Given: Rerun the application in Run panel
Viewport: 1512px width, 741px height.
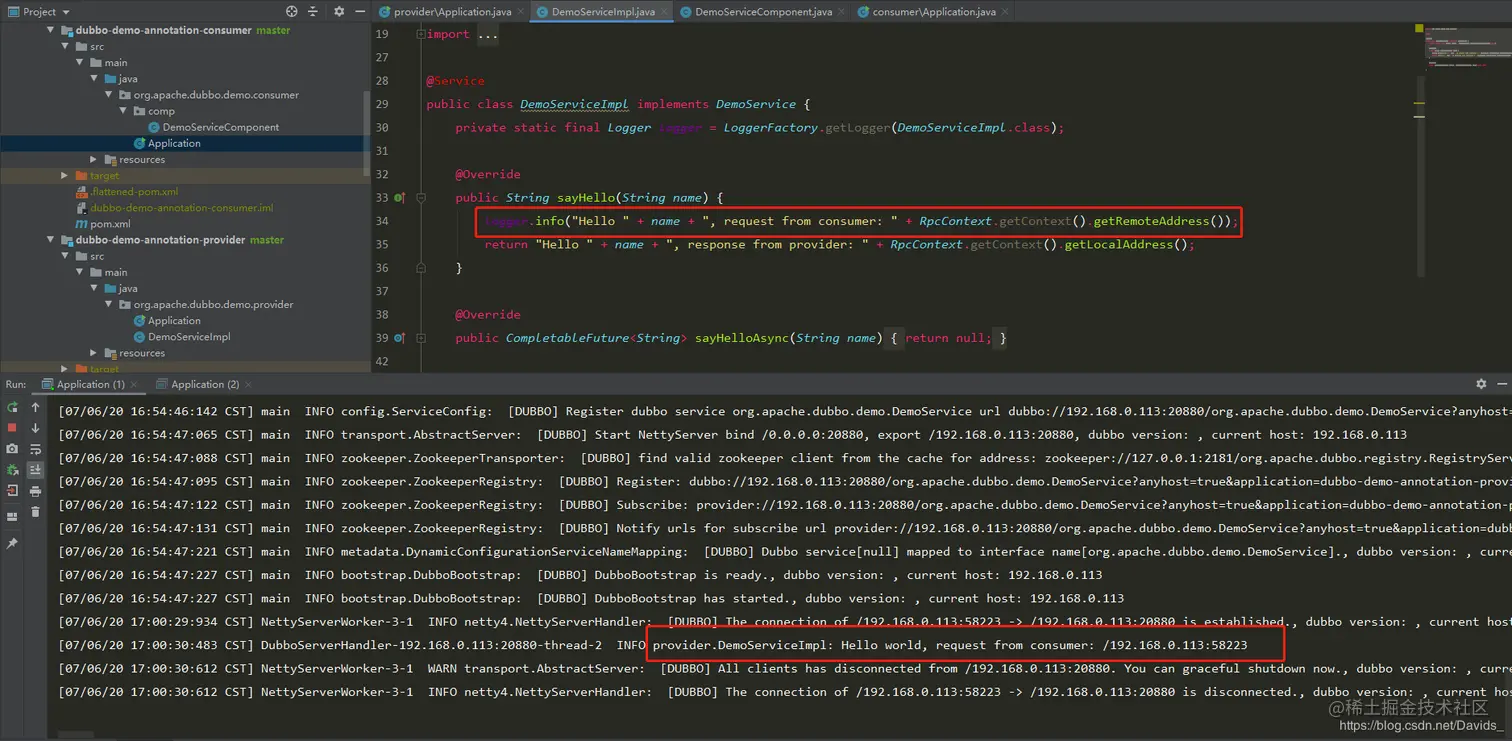Looking at the screenshot, I should click(12, 407).
